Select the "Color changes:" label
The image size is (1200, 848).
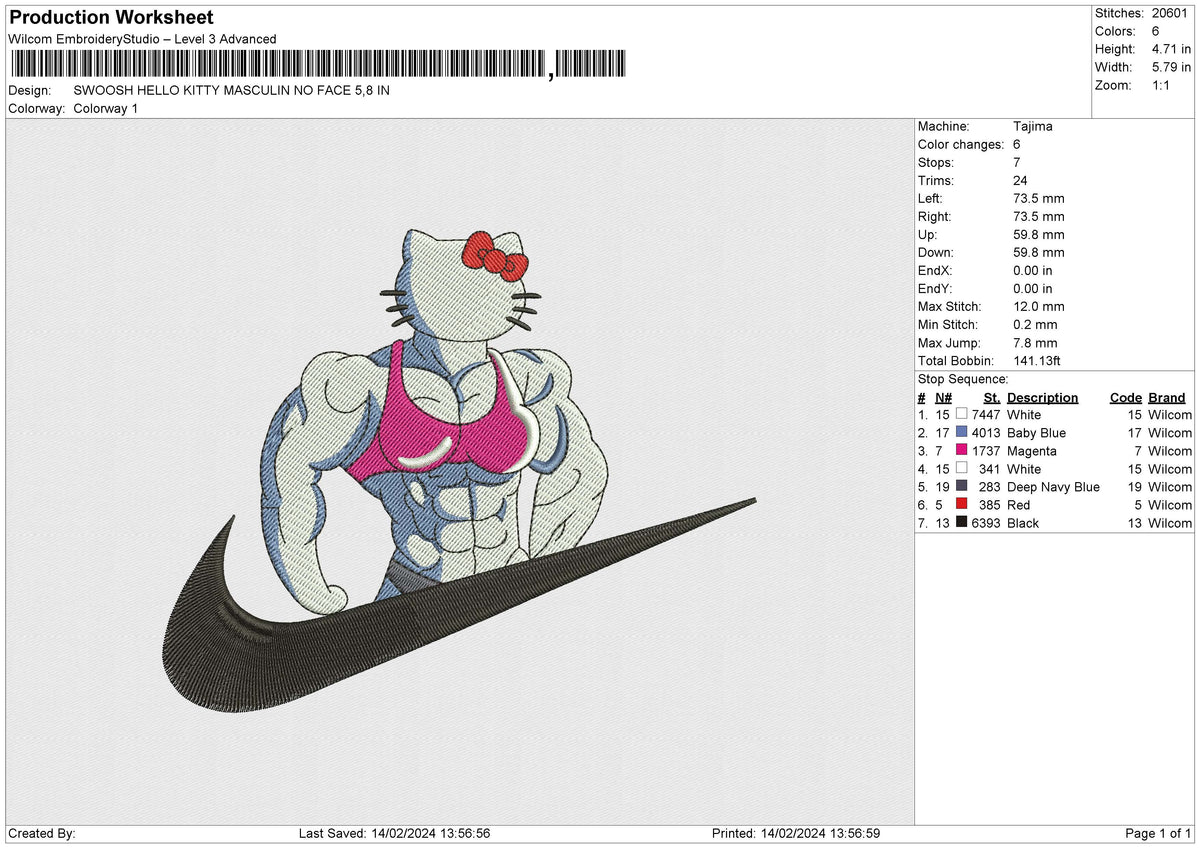click(x=961, y=144)
